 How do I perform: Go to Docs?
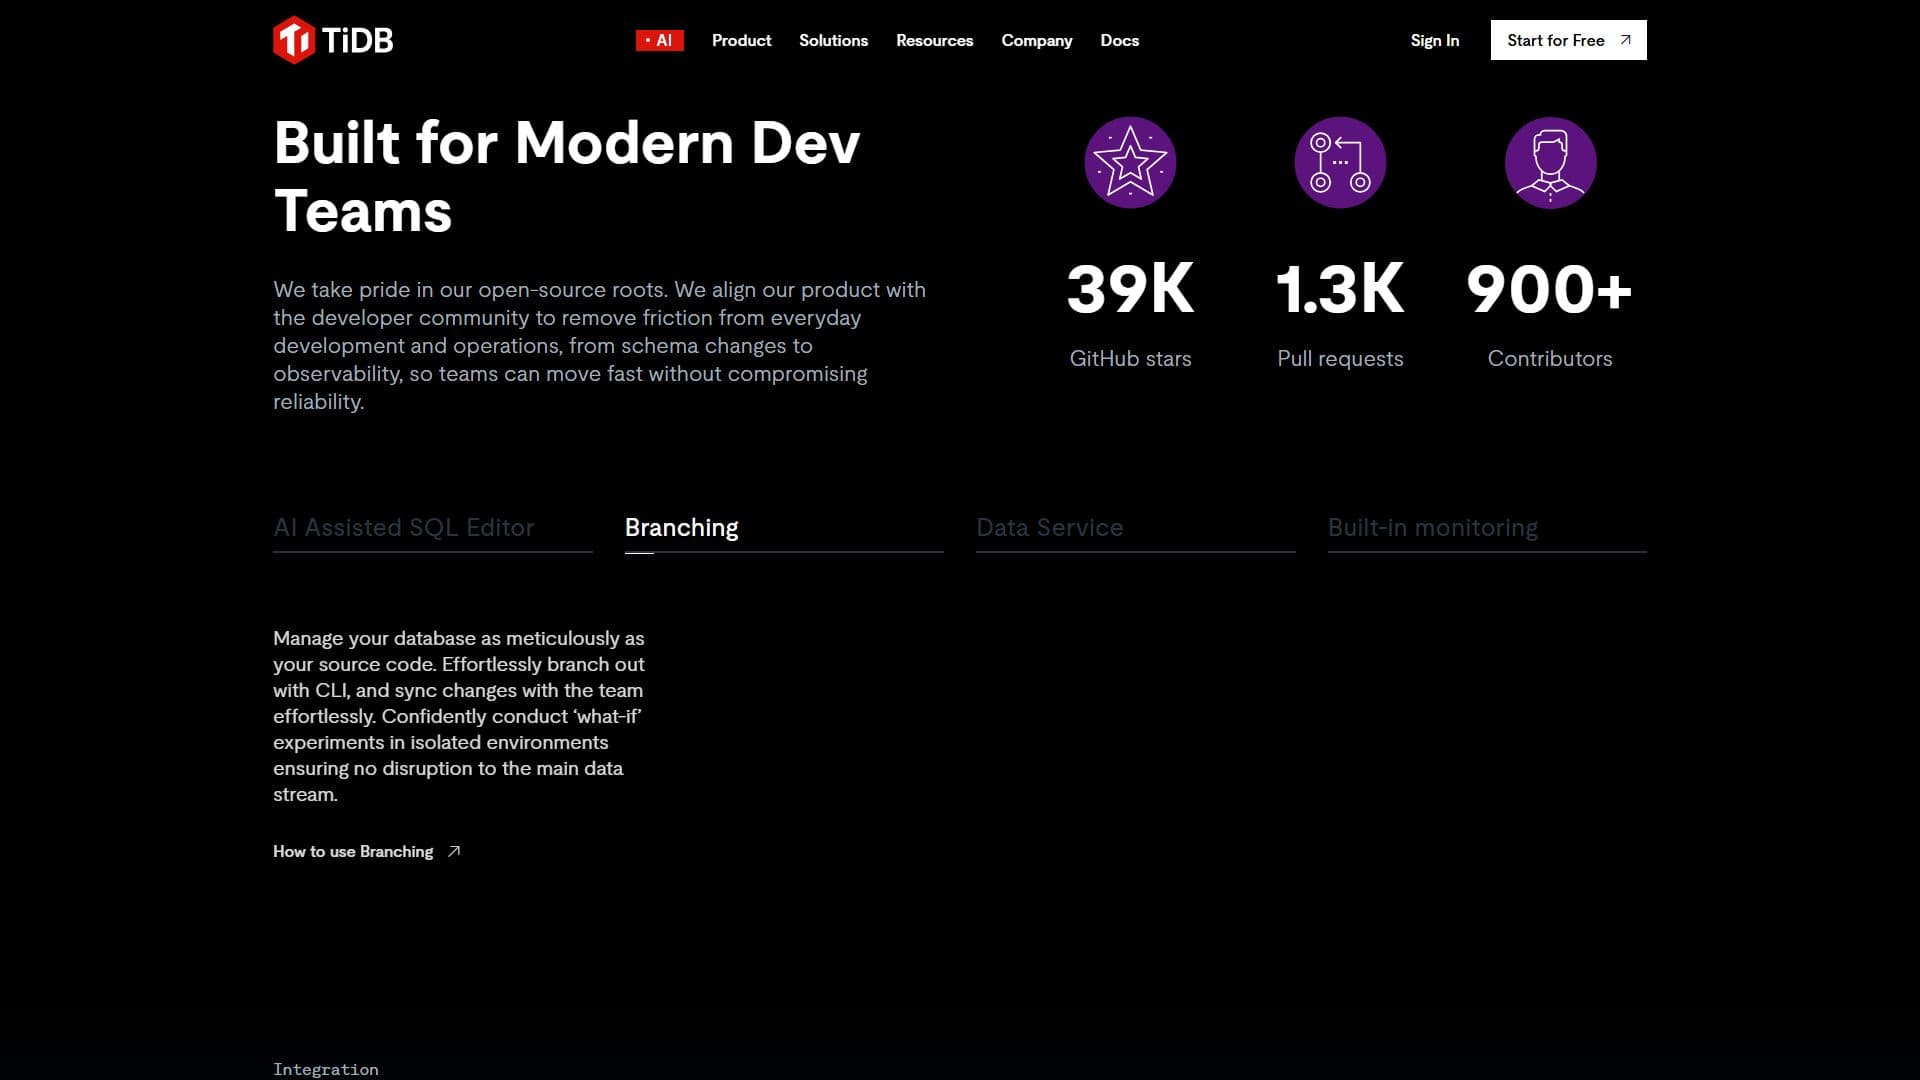pos(1119,40)
